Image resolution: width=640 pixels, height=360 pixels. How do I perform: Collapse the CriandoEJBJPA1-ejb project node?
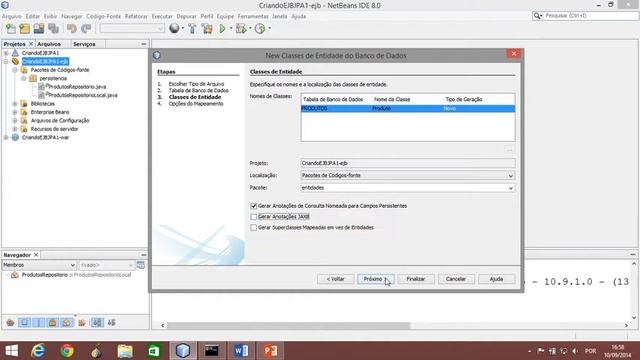pos(6,61)
